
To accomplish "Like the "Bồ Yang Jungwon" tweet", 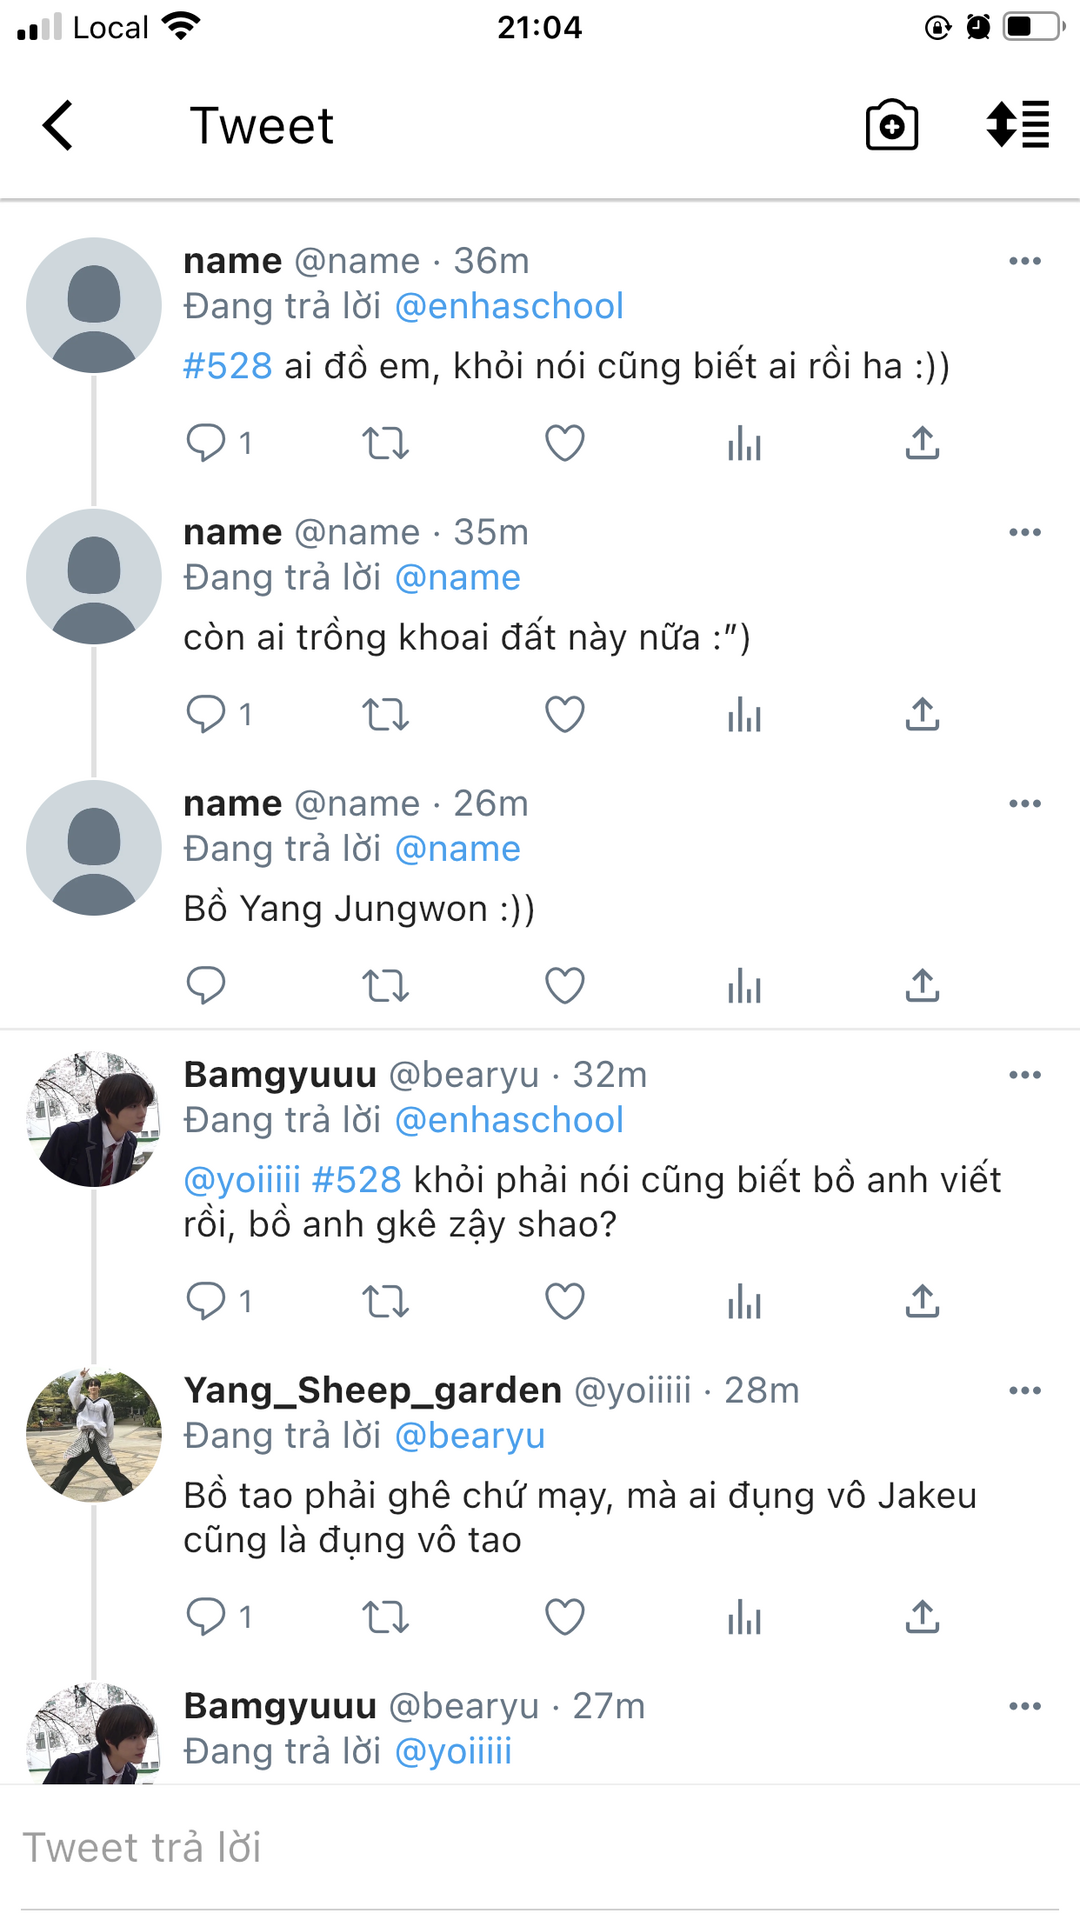I will pyautogui.click(x=564, y=986).
